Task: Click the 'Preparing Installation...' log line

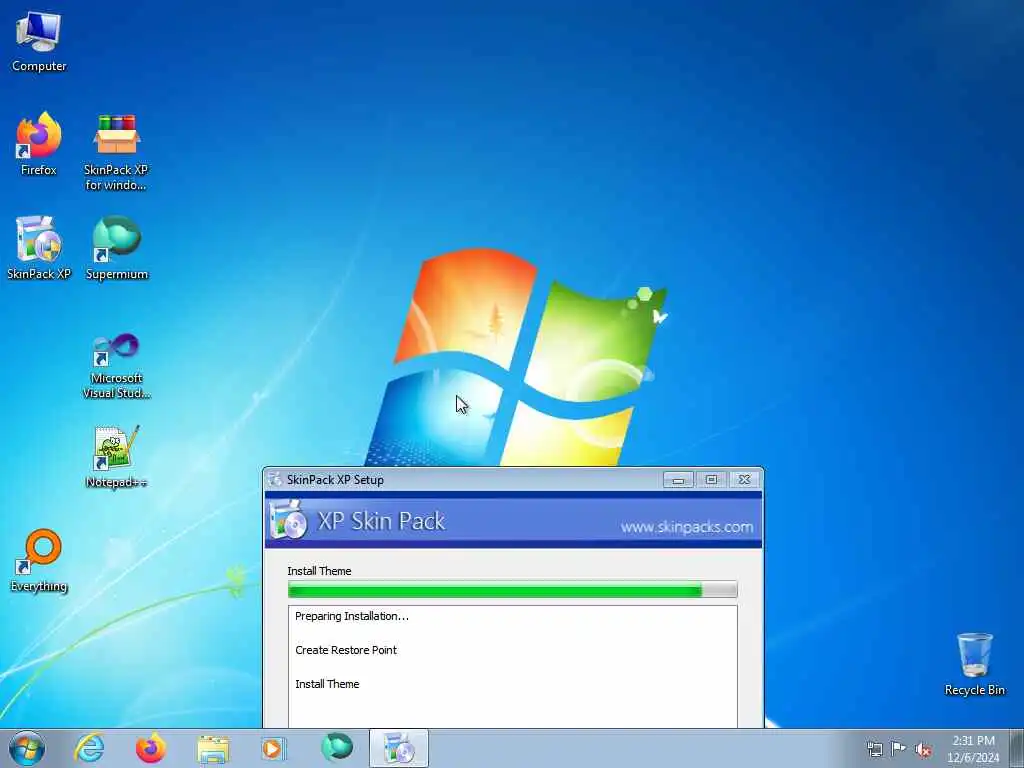Action: pos(351,616)
